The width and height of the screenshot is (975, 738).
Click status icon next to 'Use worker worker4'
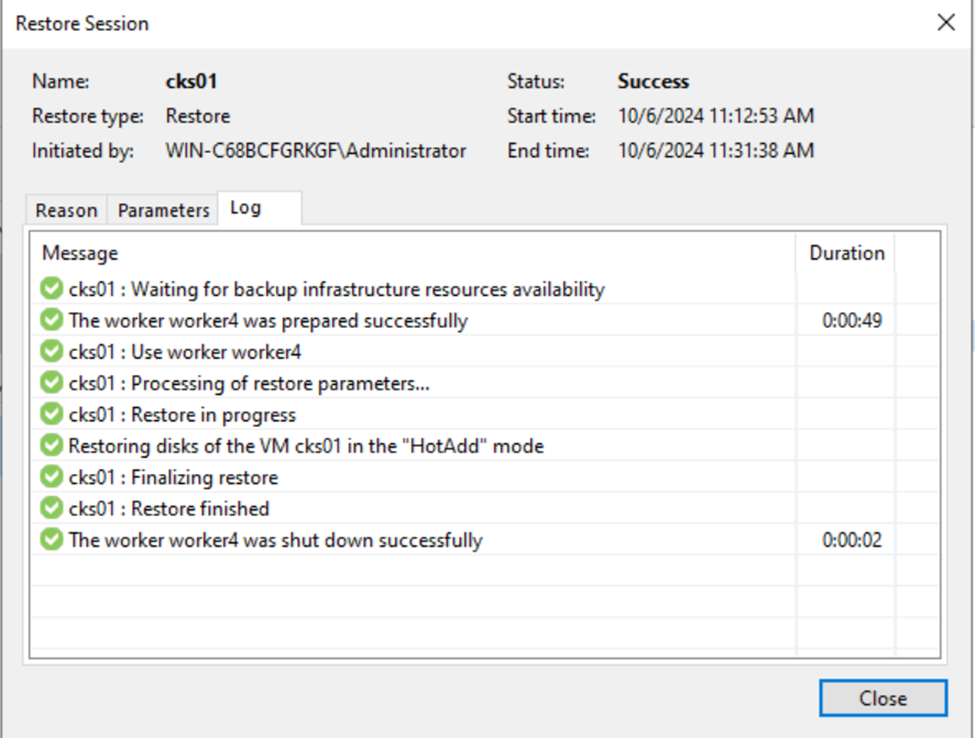tap(51, 352)
